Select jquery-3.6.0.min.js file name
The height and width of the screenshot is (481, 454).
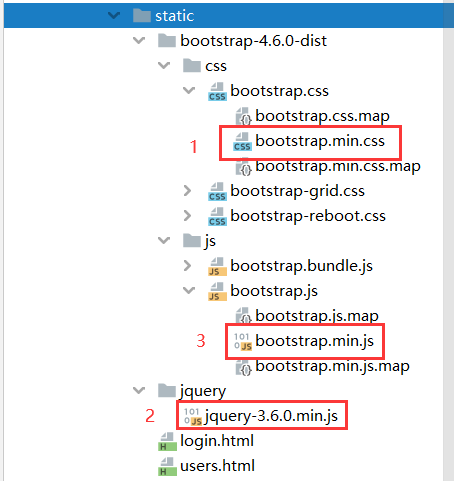click(271, 416)
